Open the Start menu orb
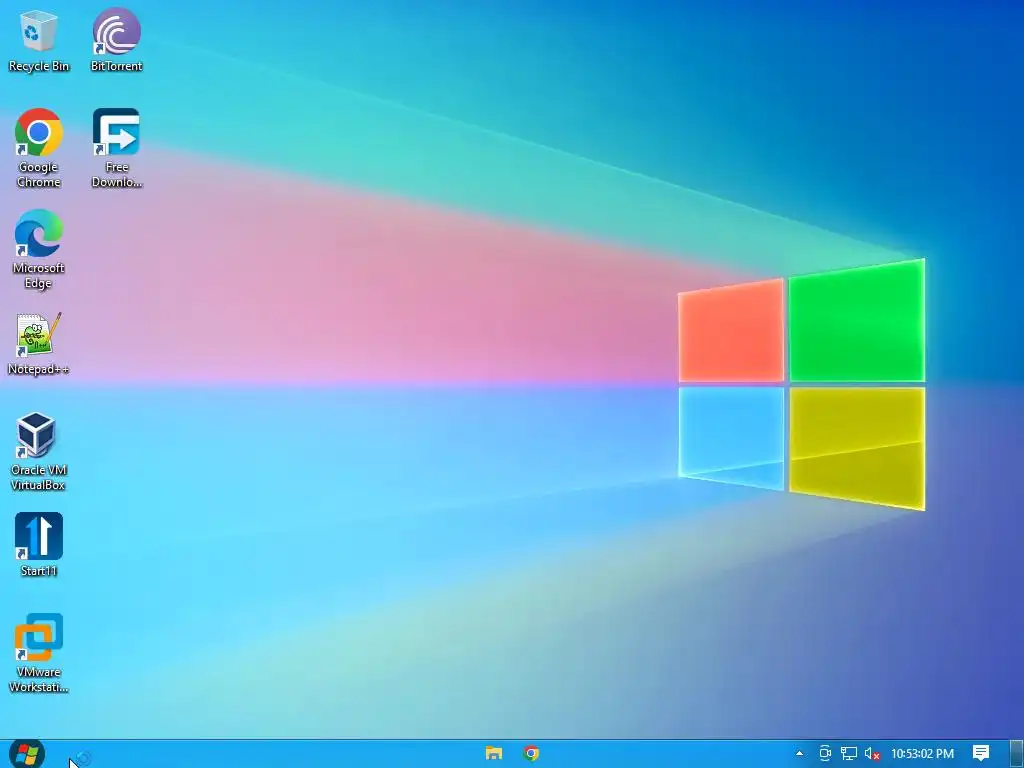This screenshot has width=1024, height=768. (x=27, y=754)
